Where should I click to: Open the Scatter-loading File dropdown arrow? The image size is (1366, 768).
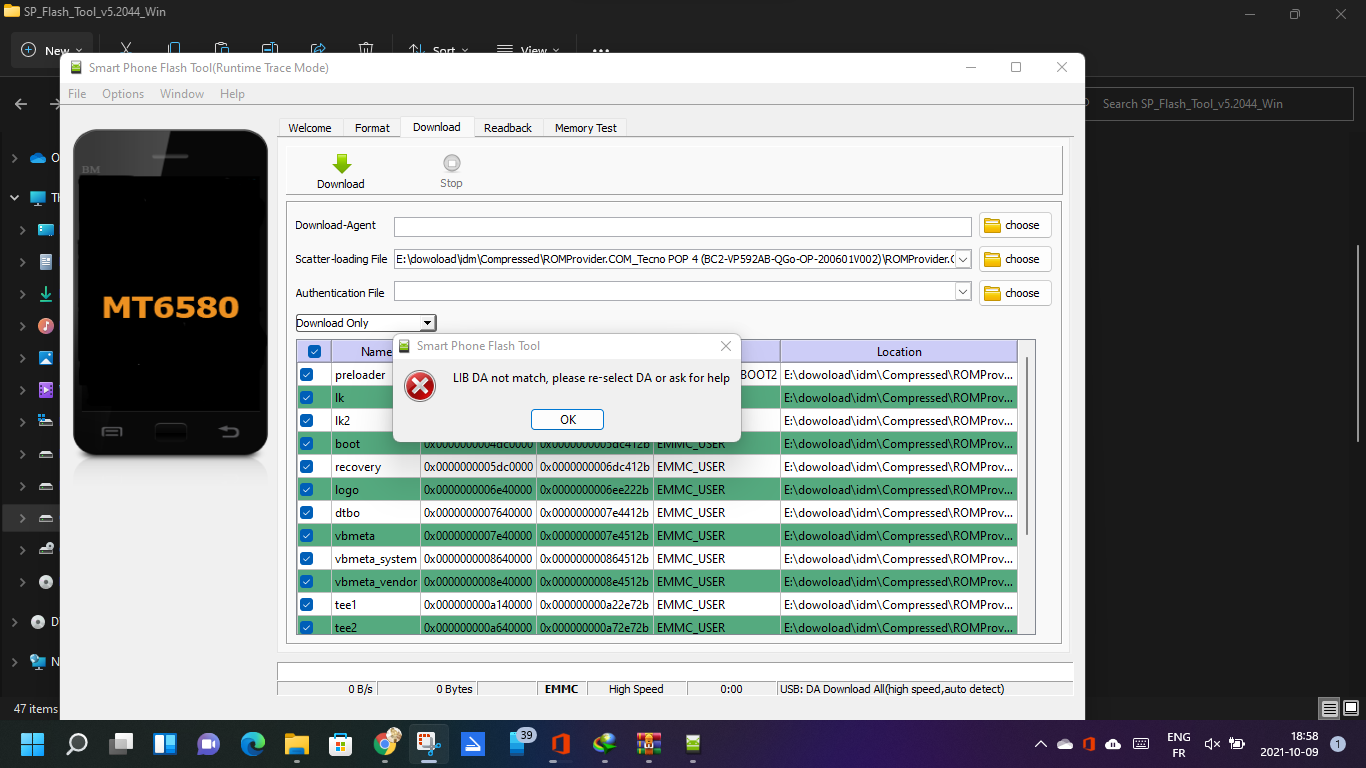click(x=963, y=259)
